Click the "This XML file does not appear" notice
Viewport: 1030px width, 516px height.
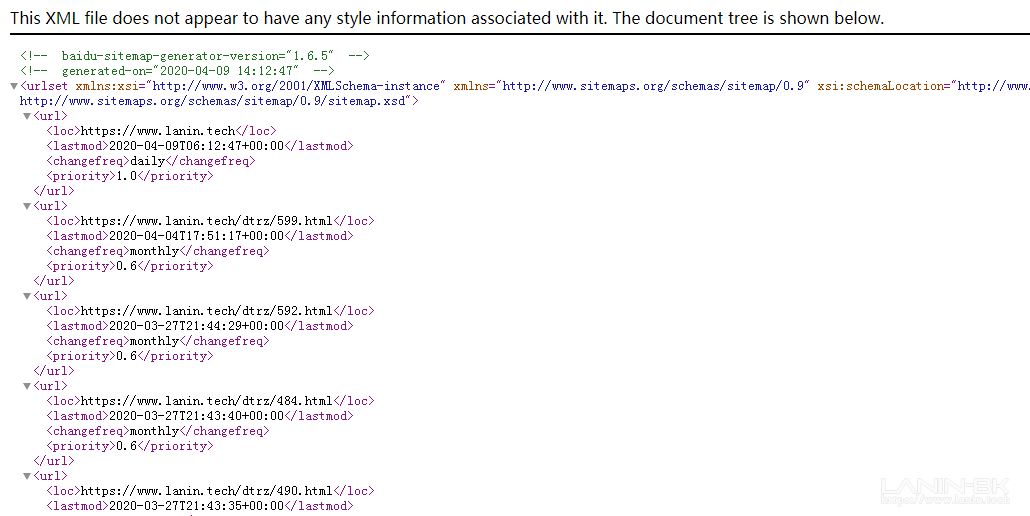[x=447, y=18]
